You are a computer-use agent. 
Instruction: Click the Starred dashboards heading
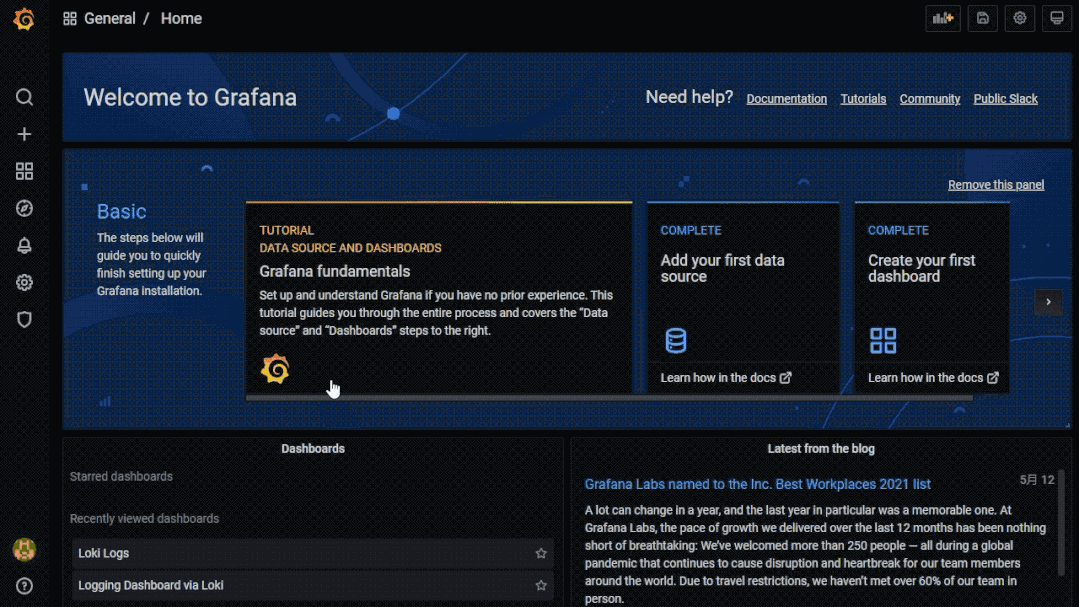coord(121,476)
